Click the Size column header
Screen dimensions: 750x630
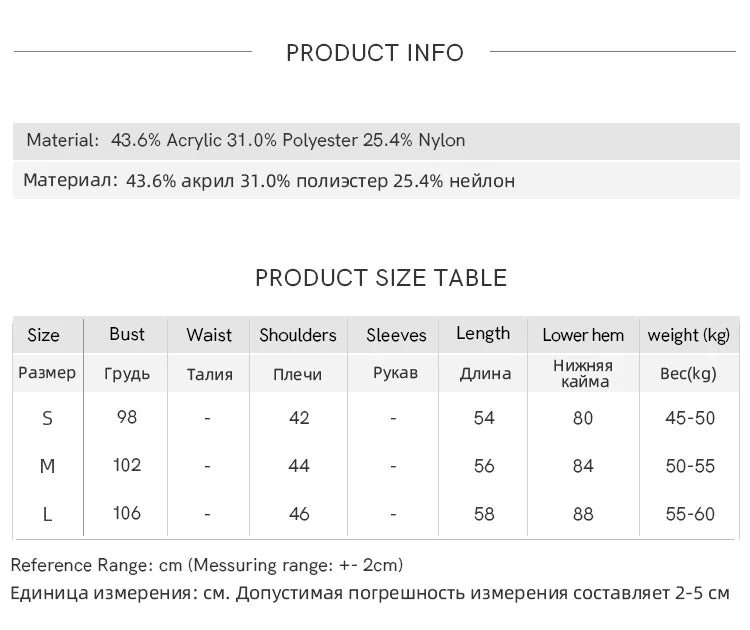pos(44,335)
